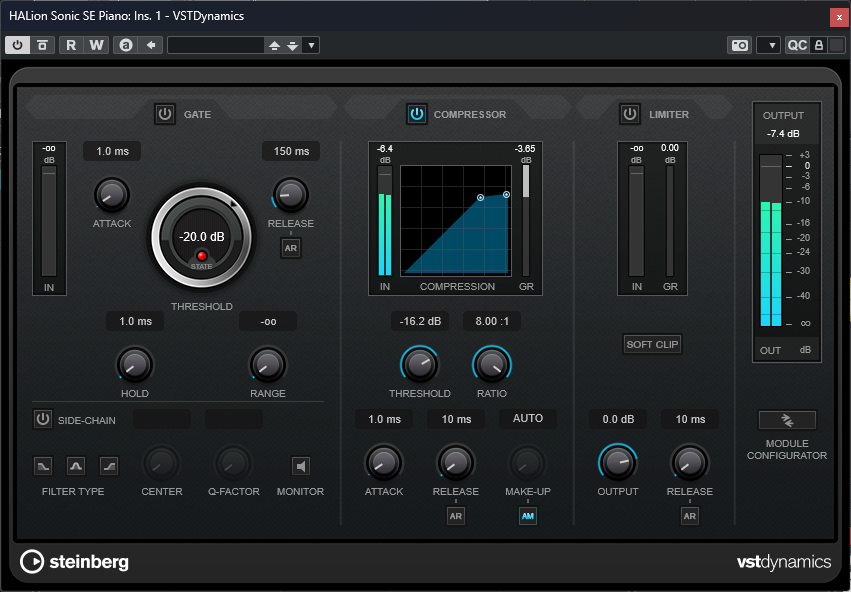Image resolution: width=851 pixels, height=592 pixels.
Task: Click the copy A to B arrow
Action: (x=150, y=45)
